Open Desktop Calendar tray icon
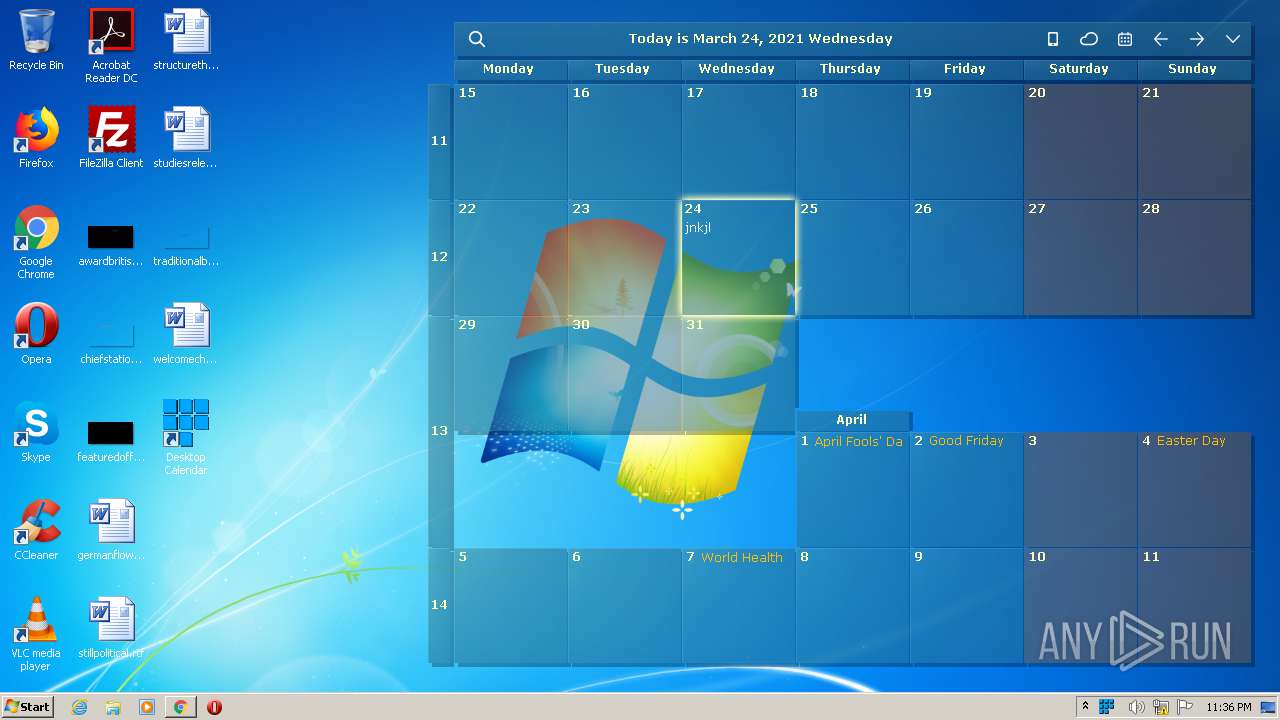Image resolution: width=1280 pixels, height=720 pixels. (1107, 707)
